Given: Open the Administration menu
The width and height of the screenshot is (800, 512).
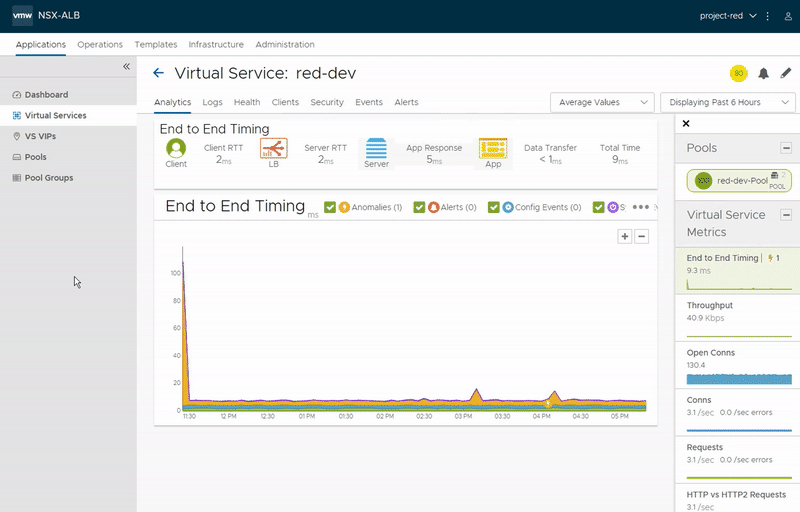Looking at the screenshot, I should tap(285, 44).
